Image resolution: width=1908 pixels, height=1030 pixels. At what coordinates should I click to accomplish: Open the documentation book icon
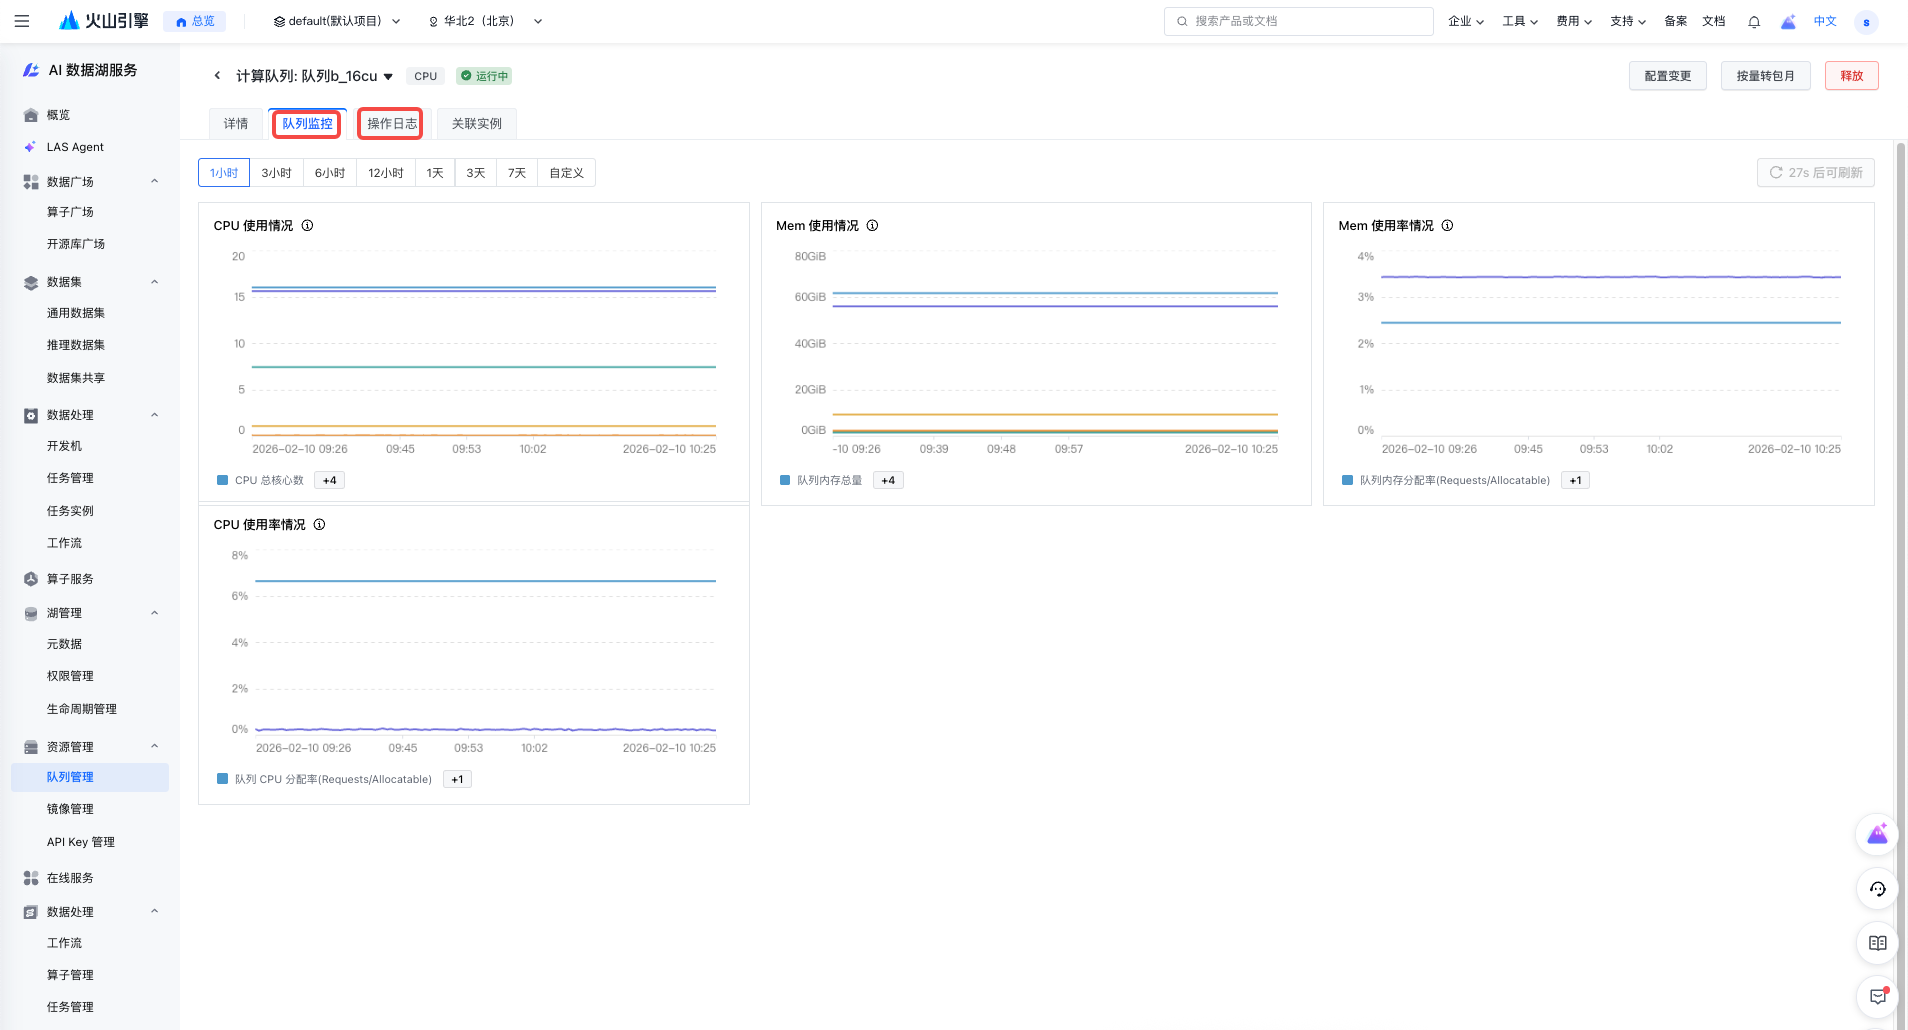(1877, 943)
